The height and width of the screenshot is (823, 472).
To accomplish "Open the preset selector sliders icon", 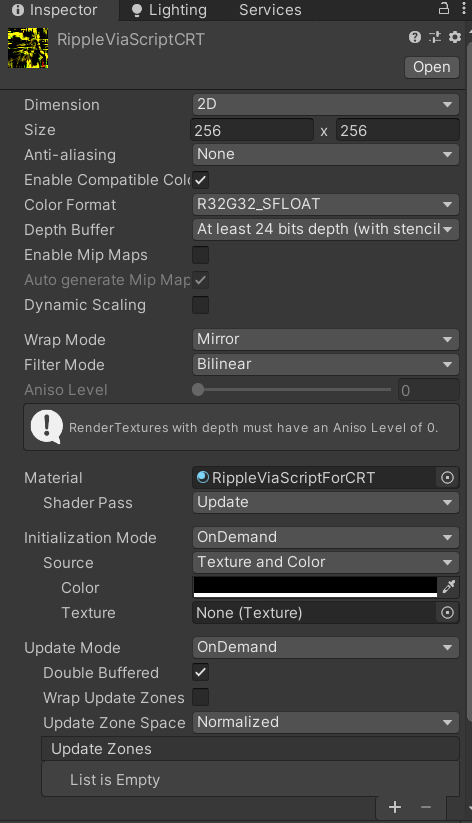I will 435,37.
